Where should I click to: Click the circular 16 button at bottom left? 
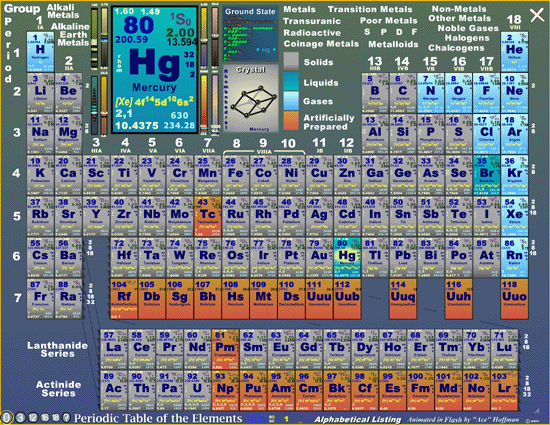(x=45, y=417)
